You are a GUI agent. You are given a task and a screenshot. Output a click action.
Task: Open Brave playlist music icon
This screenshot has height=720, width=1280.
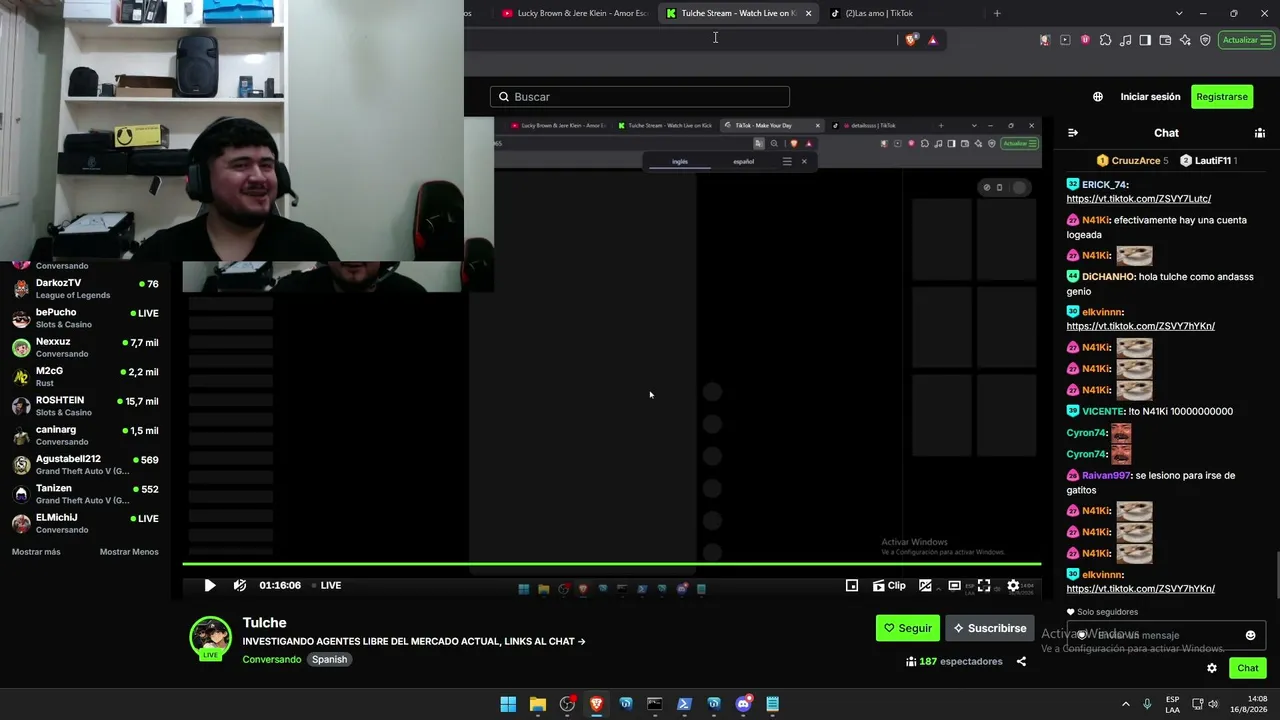click(1126, 40)
